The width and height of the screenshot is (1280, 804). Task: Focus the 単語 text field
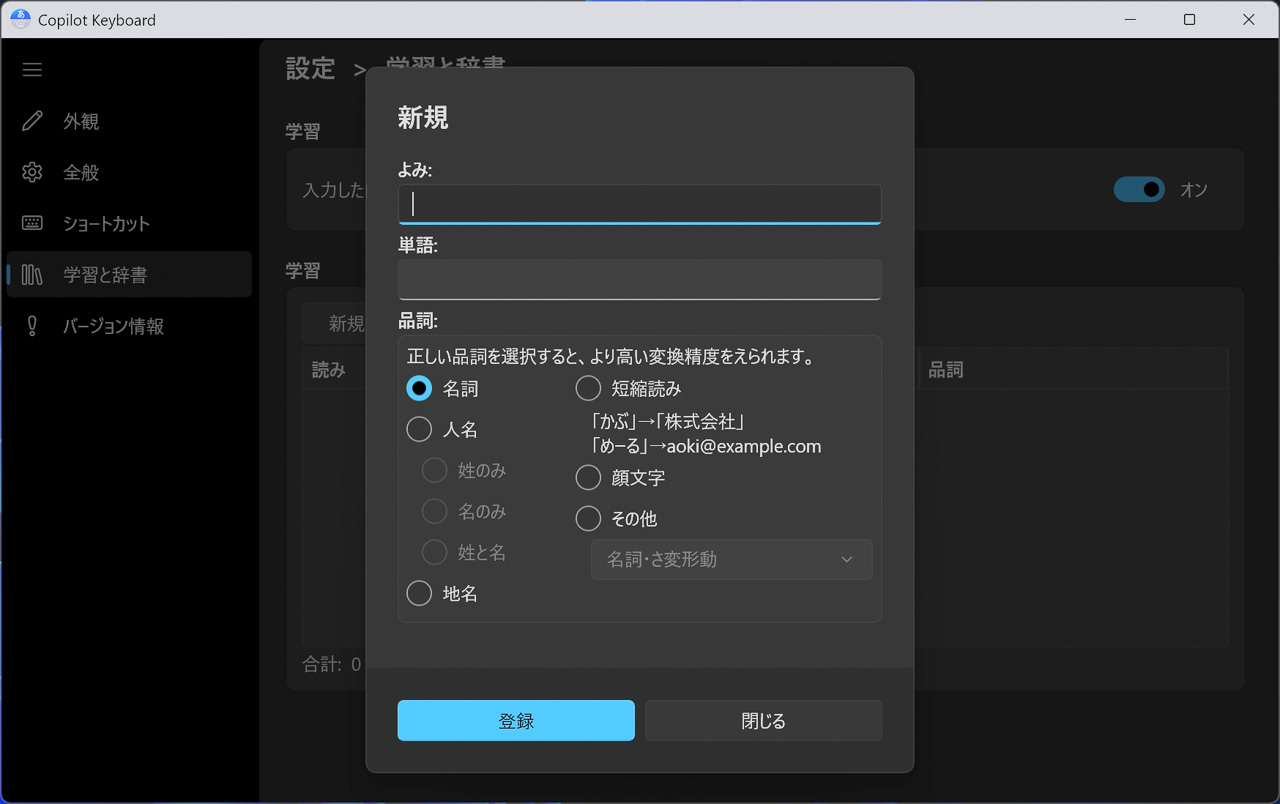(x=639, y=279)
